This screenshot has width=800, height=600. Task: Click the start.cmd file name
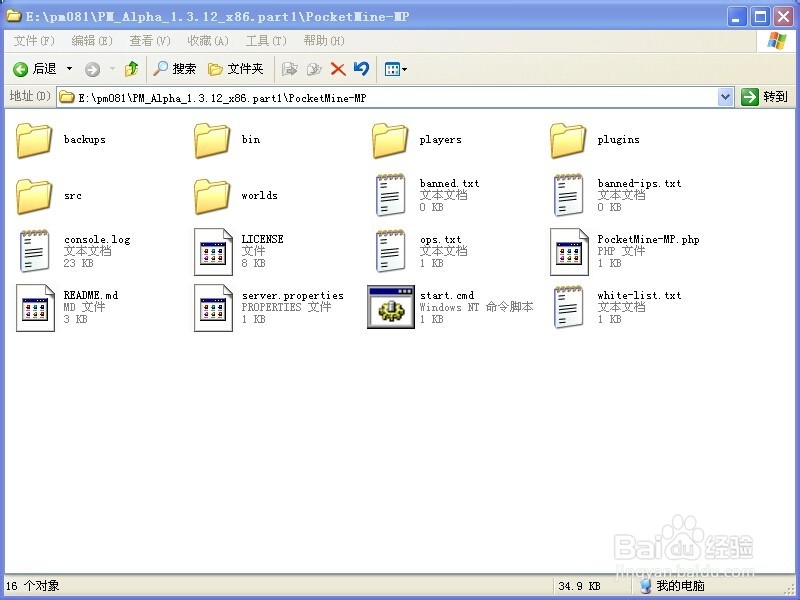click(x=447, y=295)
